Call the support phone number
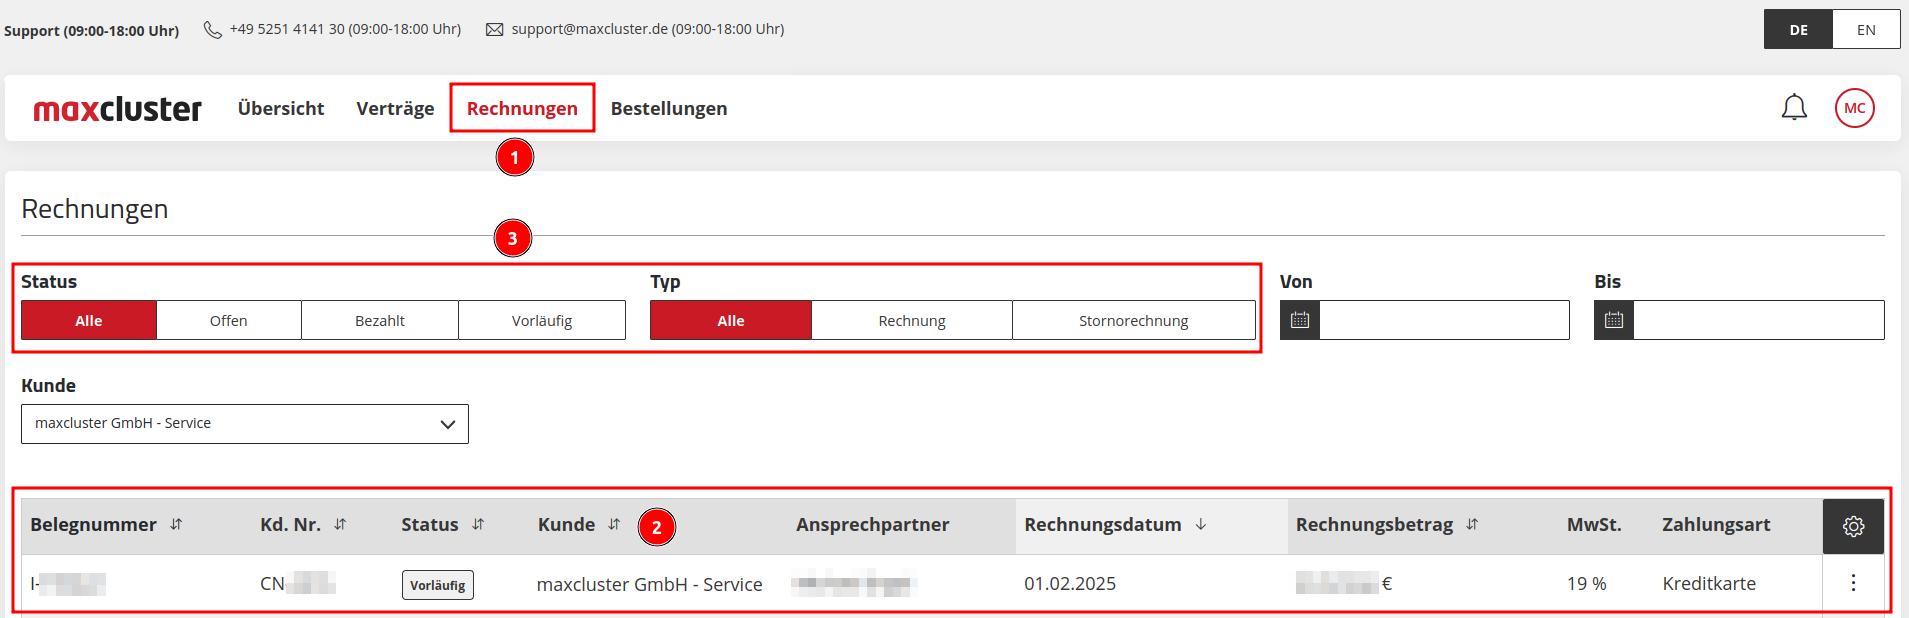This screenshot has width=1909, height=618. pyautogui.click(x=345, y=29)
